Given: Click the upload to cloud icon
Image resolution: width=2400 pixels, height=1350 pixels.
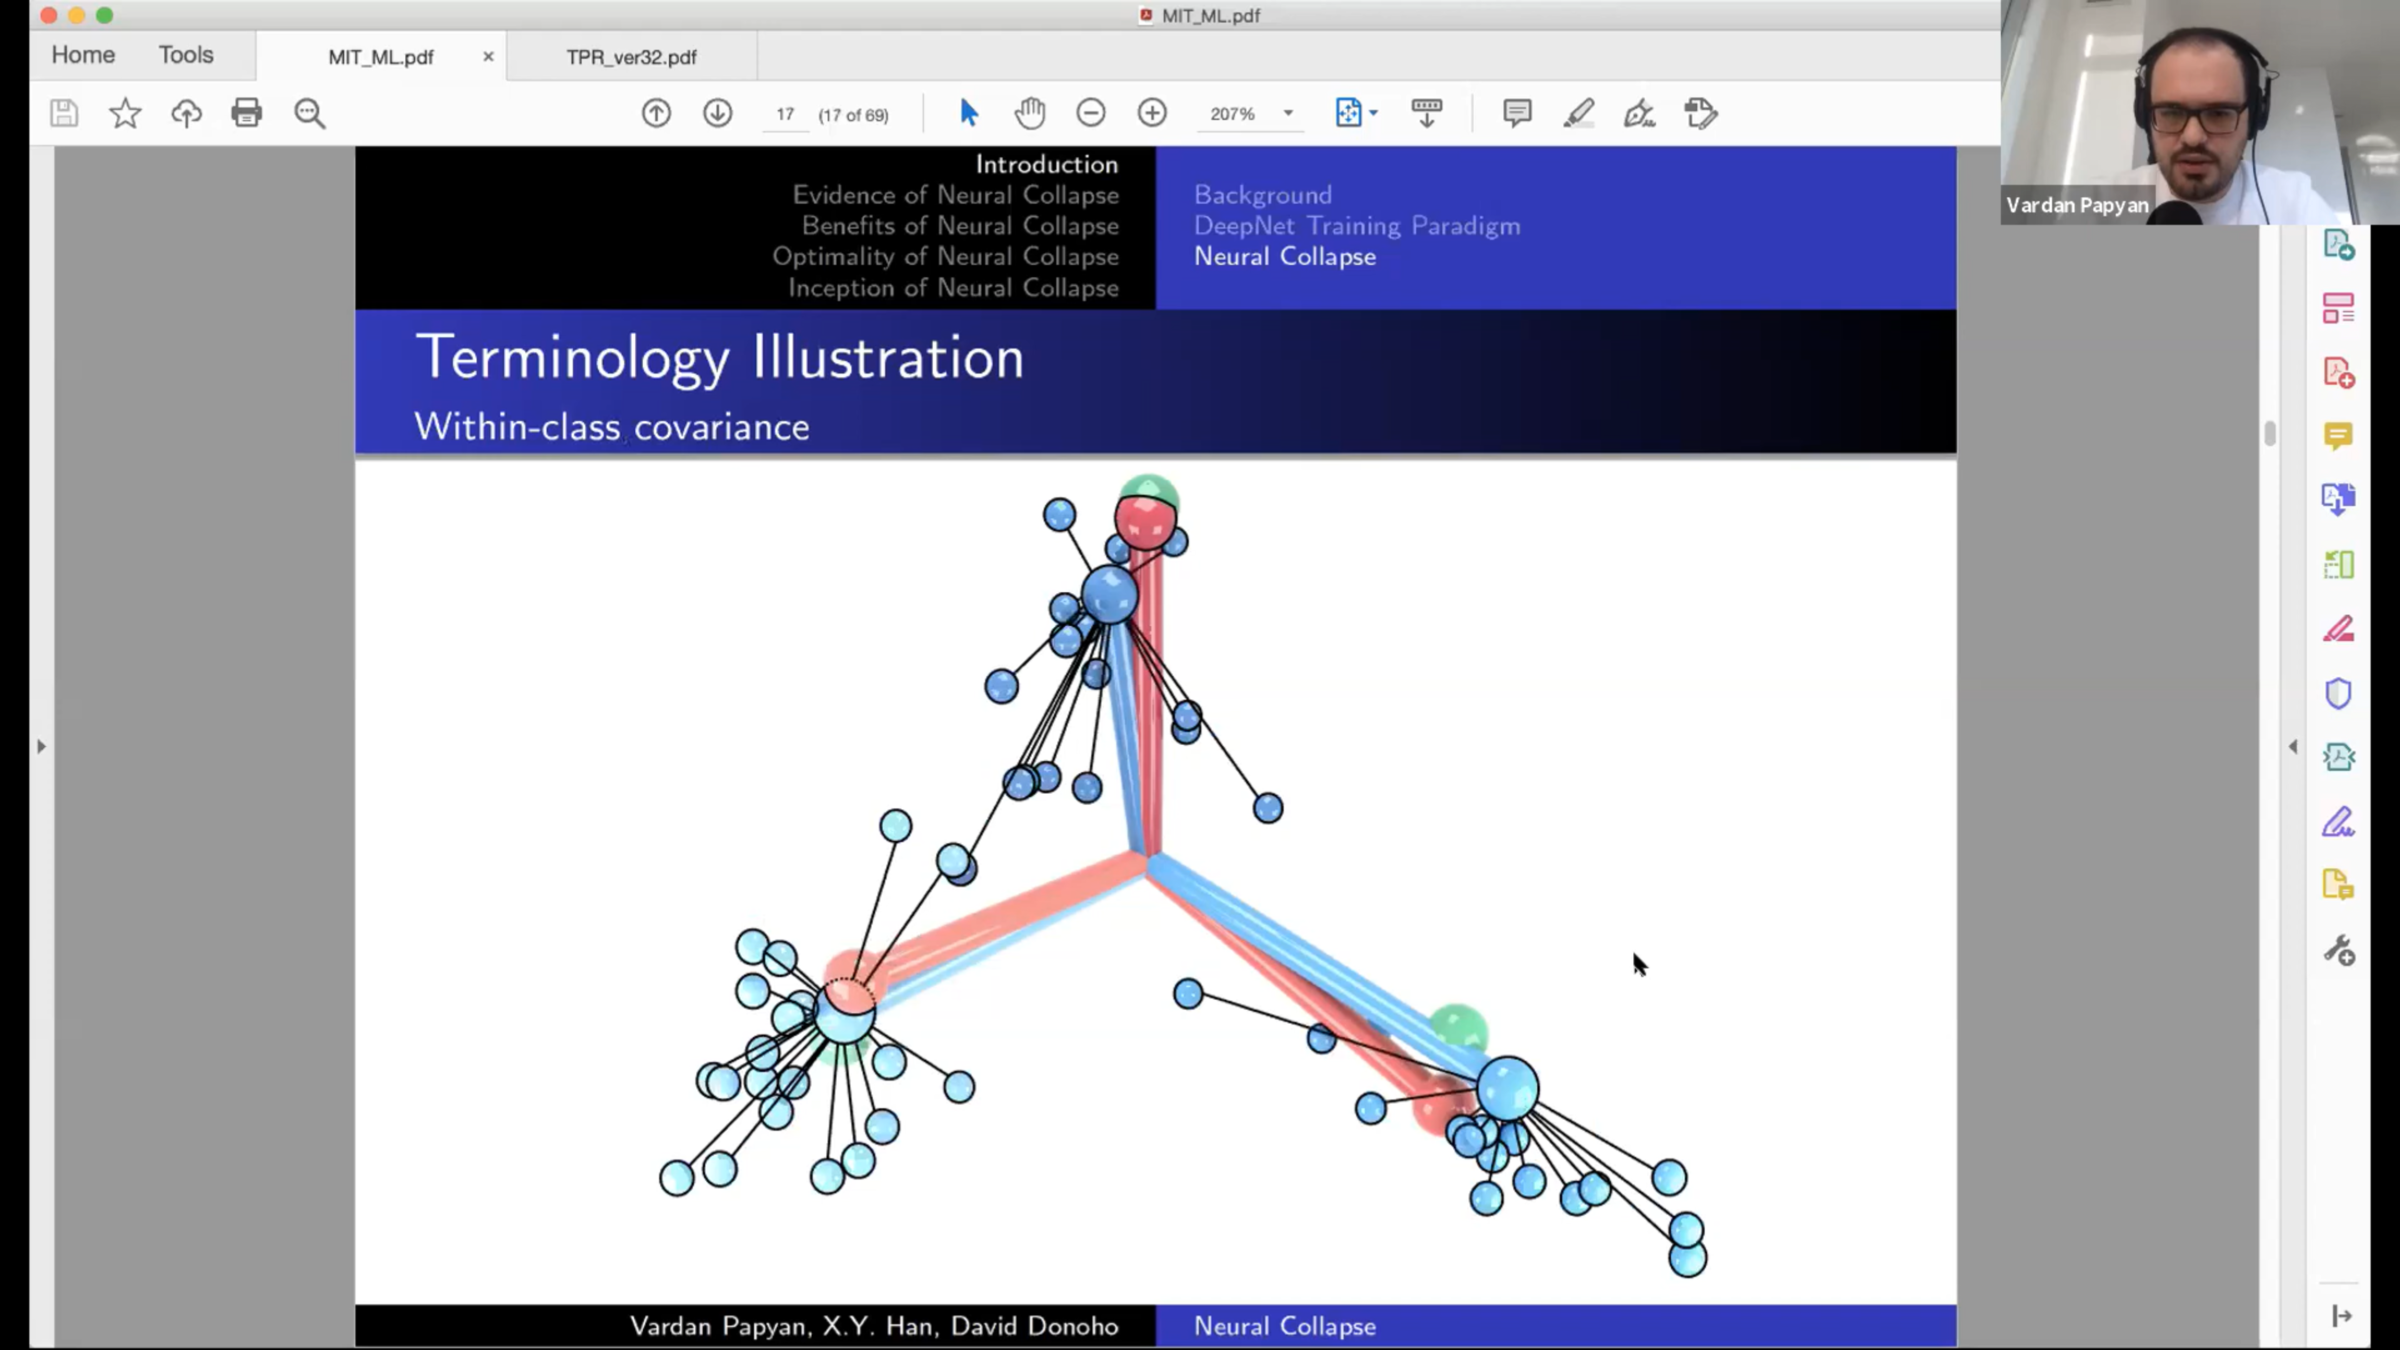Looking at the screenshot, I should click(186, 113).
